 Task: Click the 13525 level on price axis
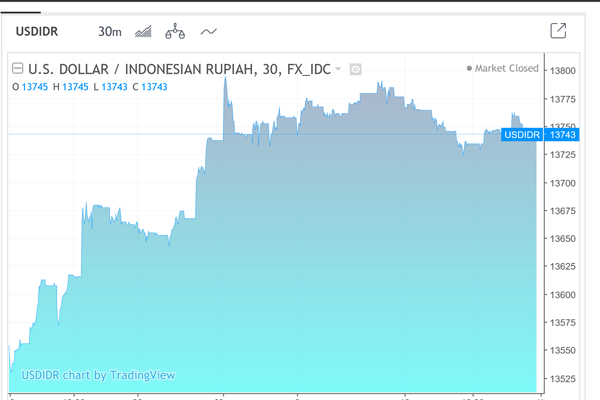click(x=563, y=379)
